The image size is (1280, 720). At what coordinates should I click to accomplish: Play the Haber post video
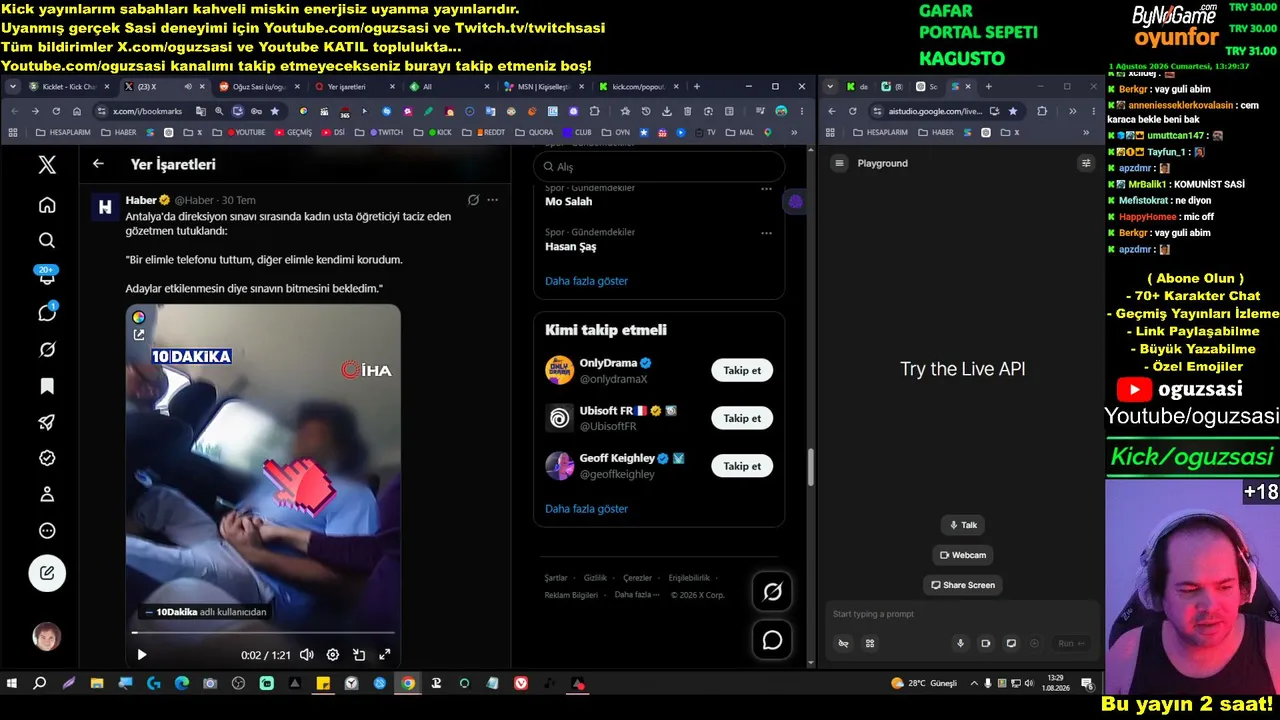(x=142, y=655)
